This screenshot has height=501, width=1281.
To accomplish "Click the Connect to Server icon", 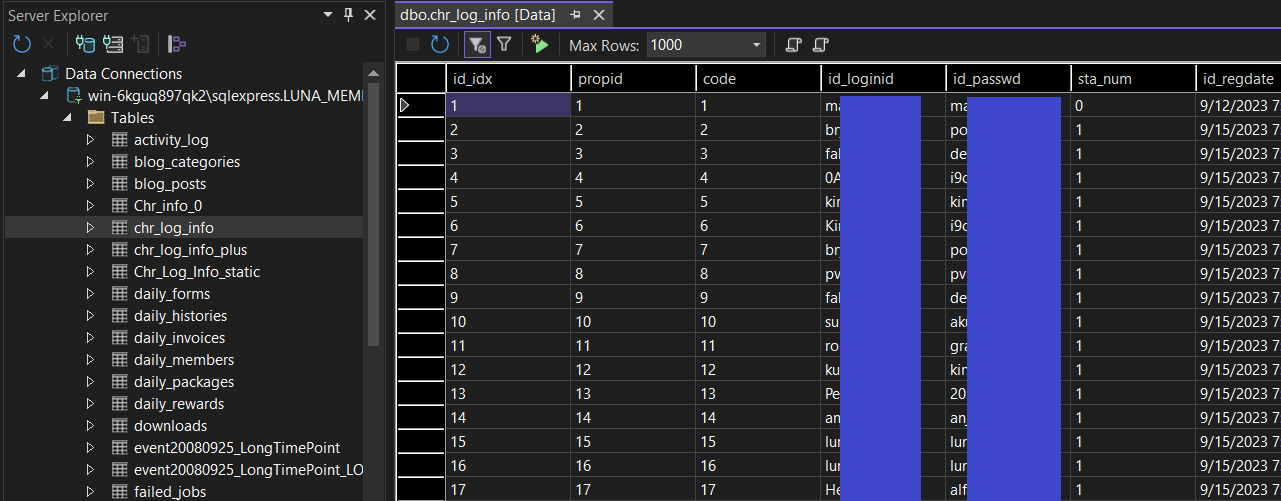I will [x=113, y=44].
